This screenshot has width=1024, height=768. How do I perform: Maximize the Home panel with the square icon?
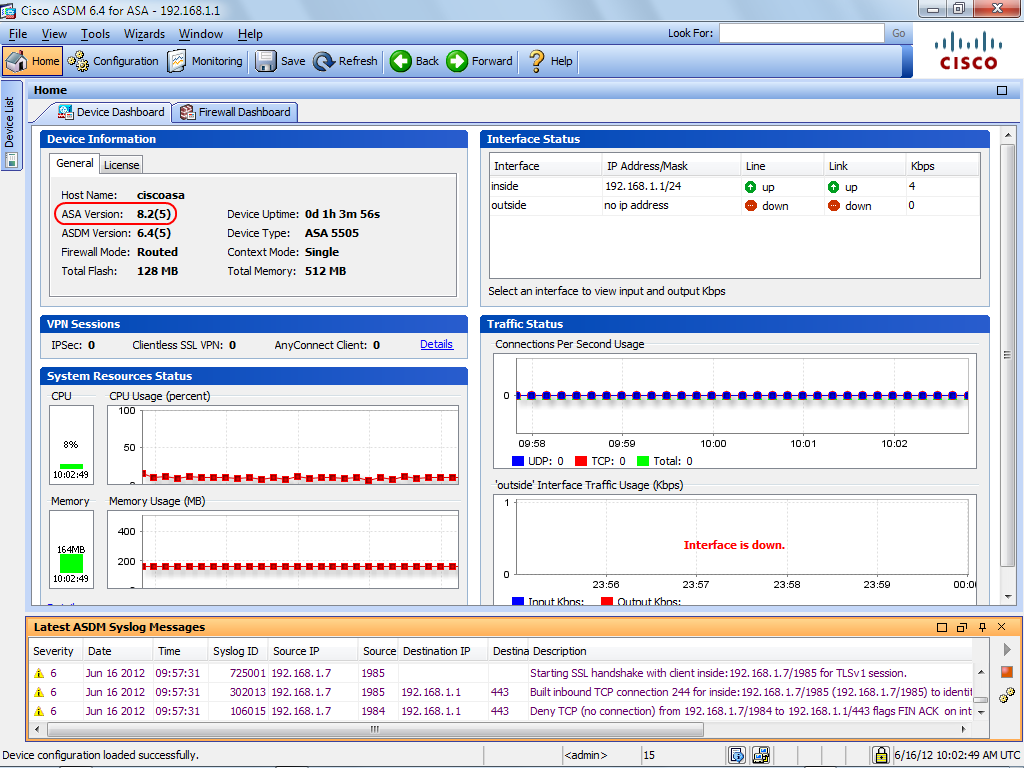point(1002,90)
